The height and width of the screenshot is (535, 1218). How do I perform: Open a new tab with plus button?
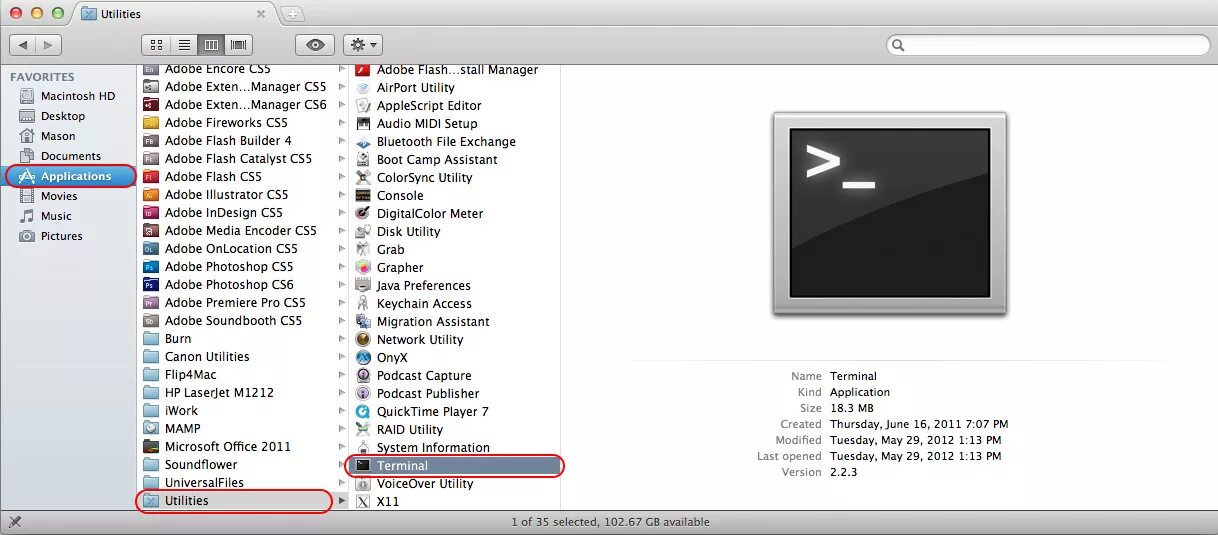click(x=292, y=14)
